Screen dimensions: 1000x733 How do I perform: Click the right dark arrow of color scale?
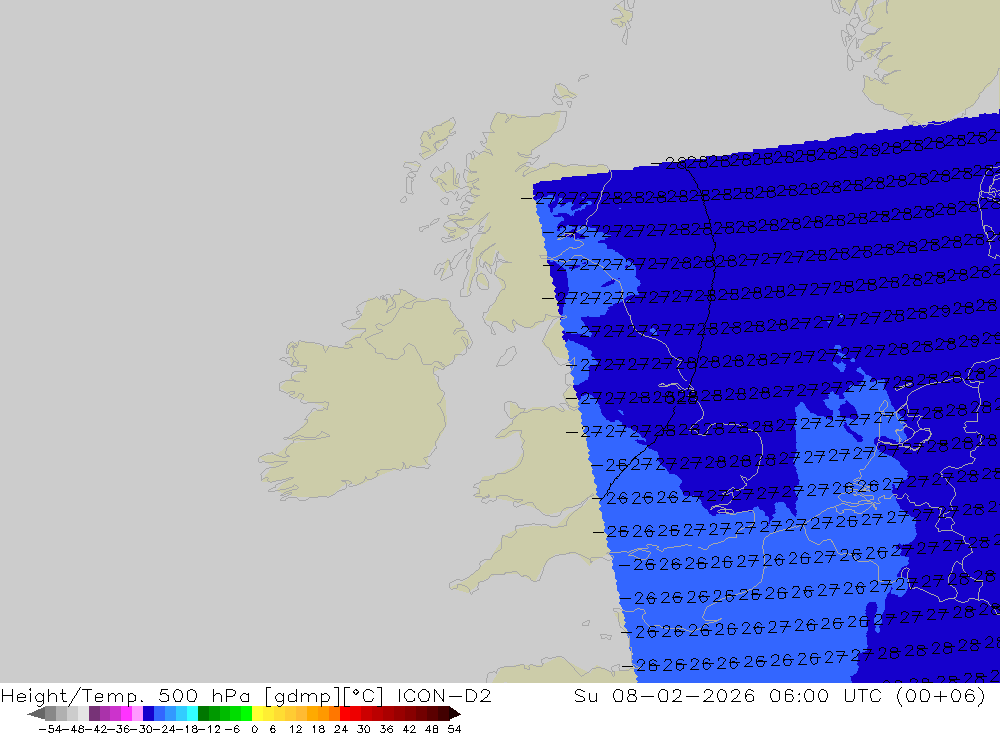[455, 714]
